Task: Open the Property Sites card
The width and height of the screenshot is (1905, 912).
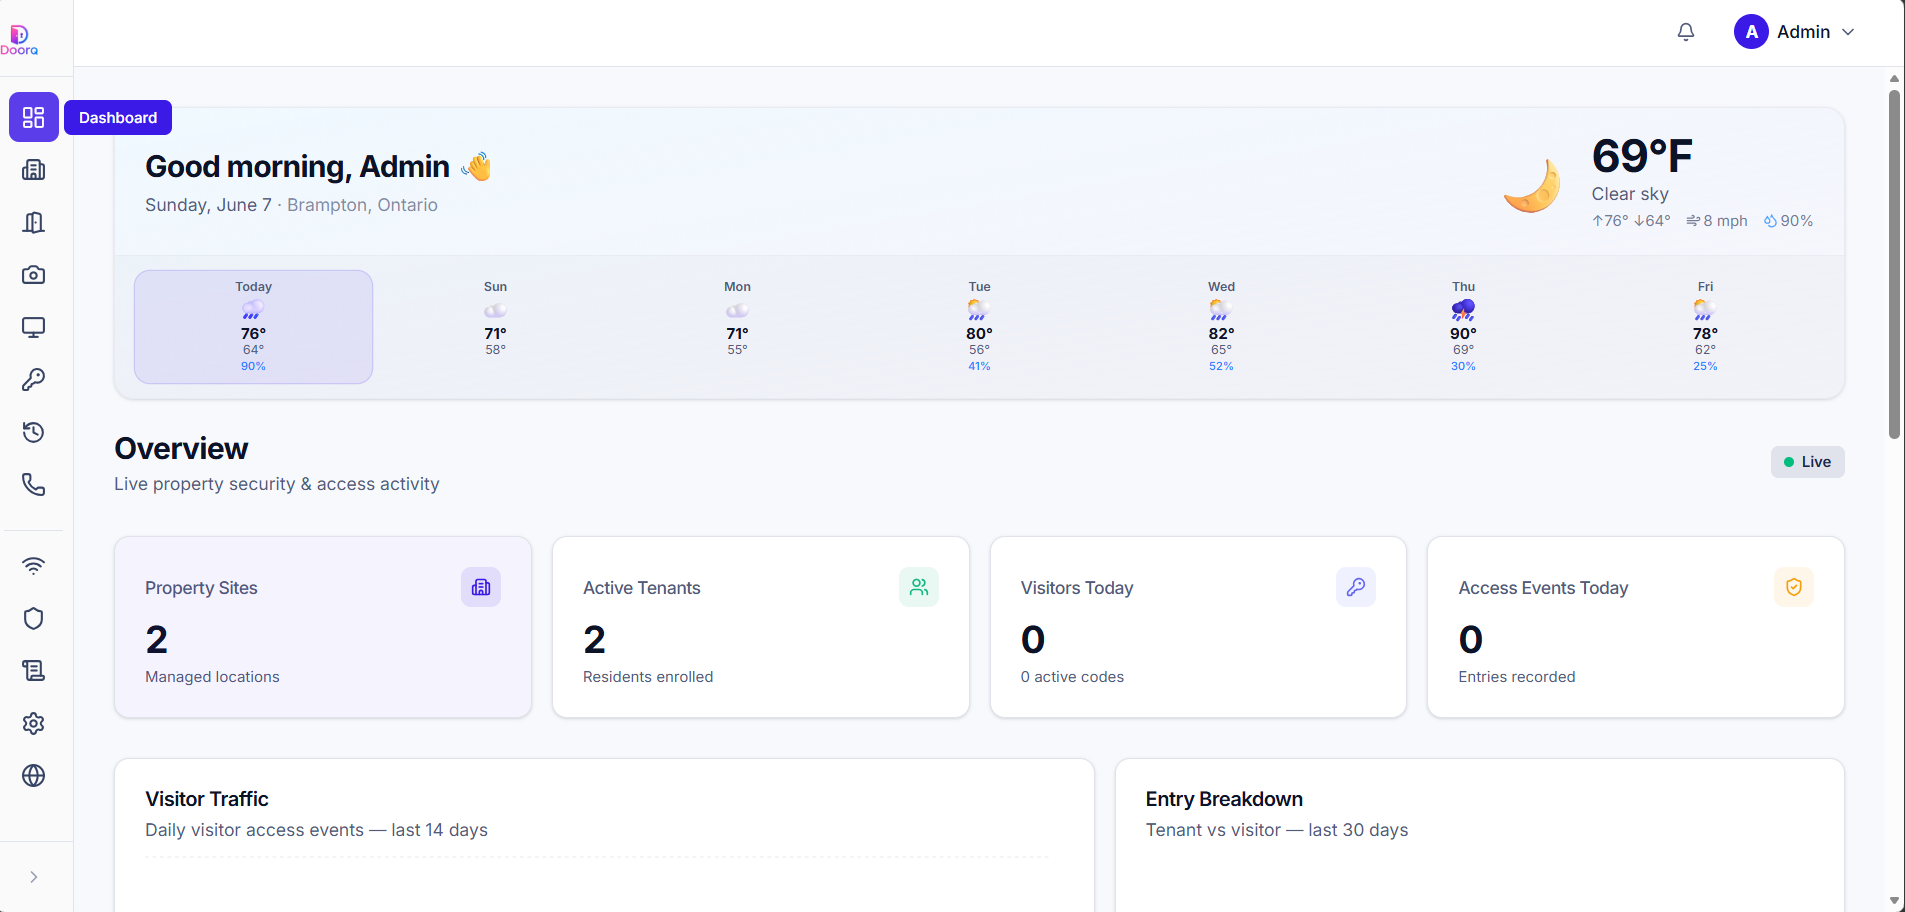Action: 323,627
